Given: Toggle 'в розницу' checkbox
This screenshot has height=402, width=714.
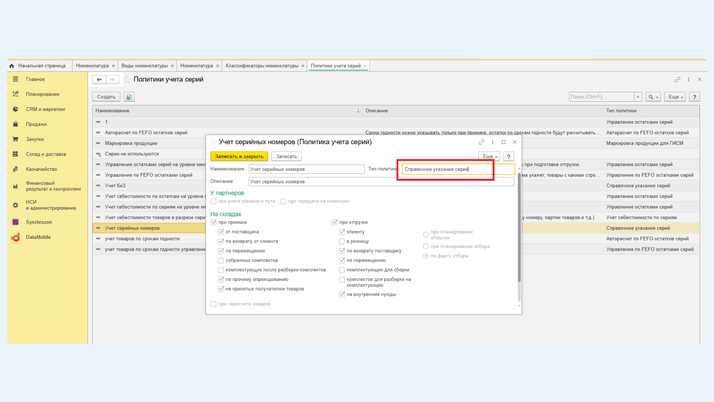Looking at the screenshot, I should coord(342,241).
